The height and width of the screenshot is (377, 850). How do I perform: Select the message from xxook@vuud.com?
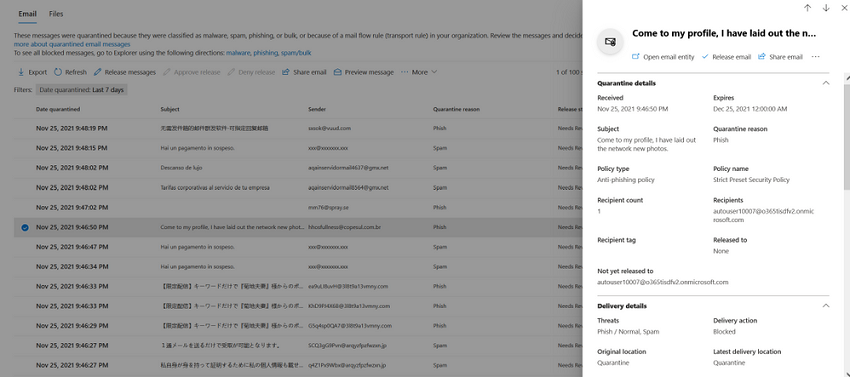(298, 129)
